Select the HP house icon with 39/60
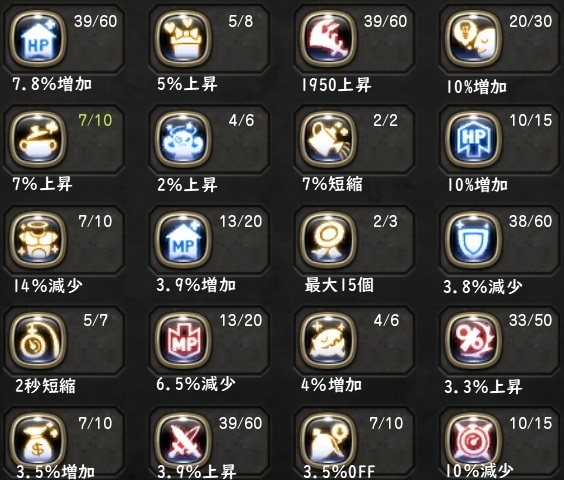Image resolution: width=564 pixels, height=480 pixels. point(38,39)
